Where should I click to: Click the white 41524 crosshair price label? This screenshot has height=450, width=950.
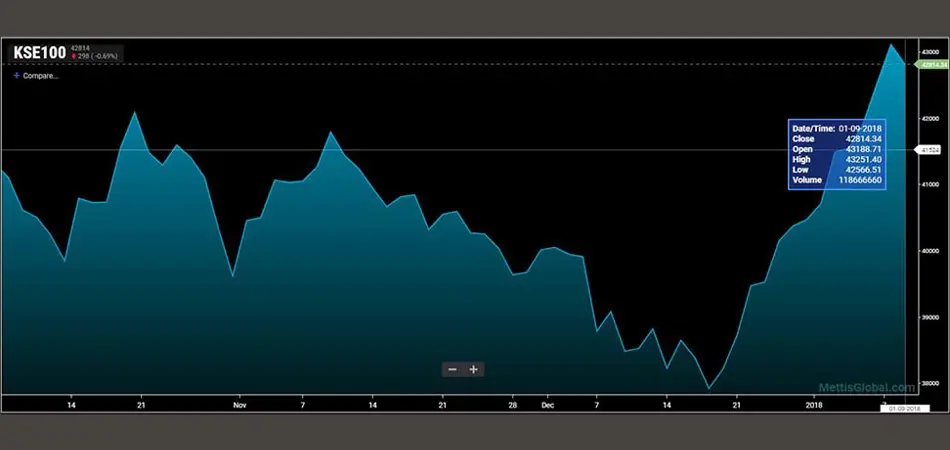coord(928,150)
